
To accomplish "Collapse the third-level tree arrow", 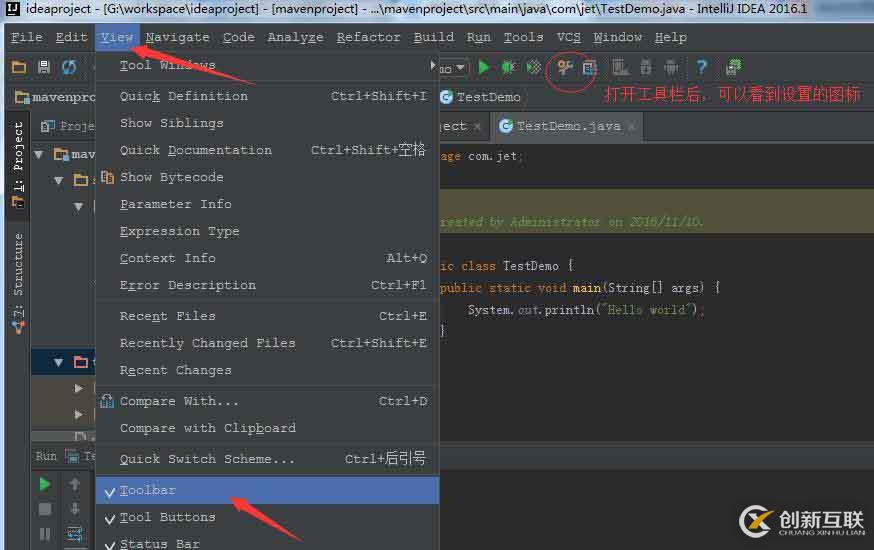I will point(79,207).
